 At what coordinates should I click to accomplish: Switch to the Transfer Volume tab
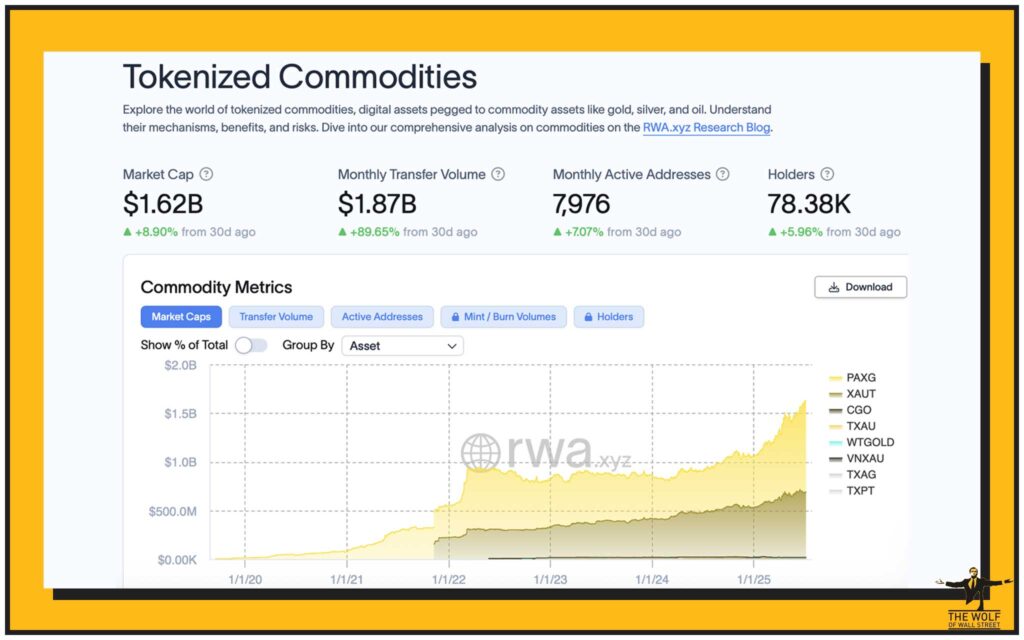(276, 317)
